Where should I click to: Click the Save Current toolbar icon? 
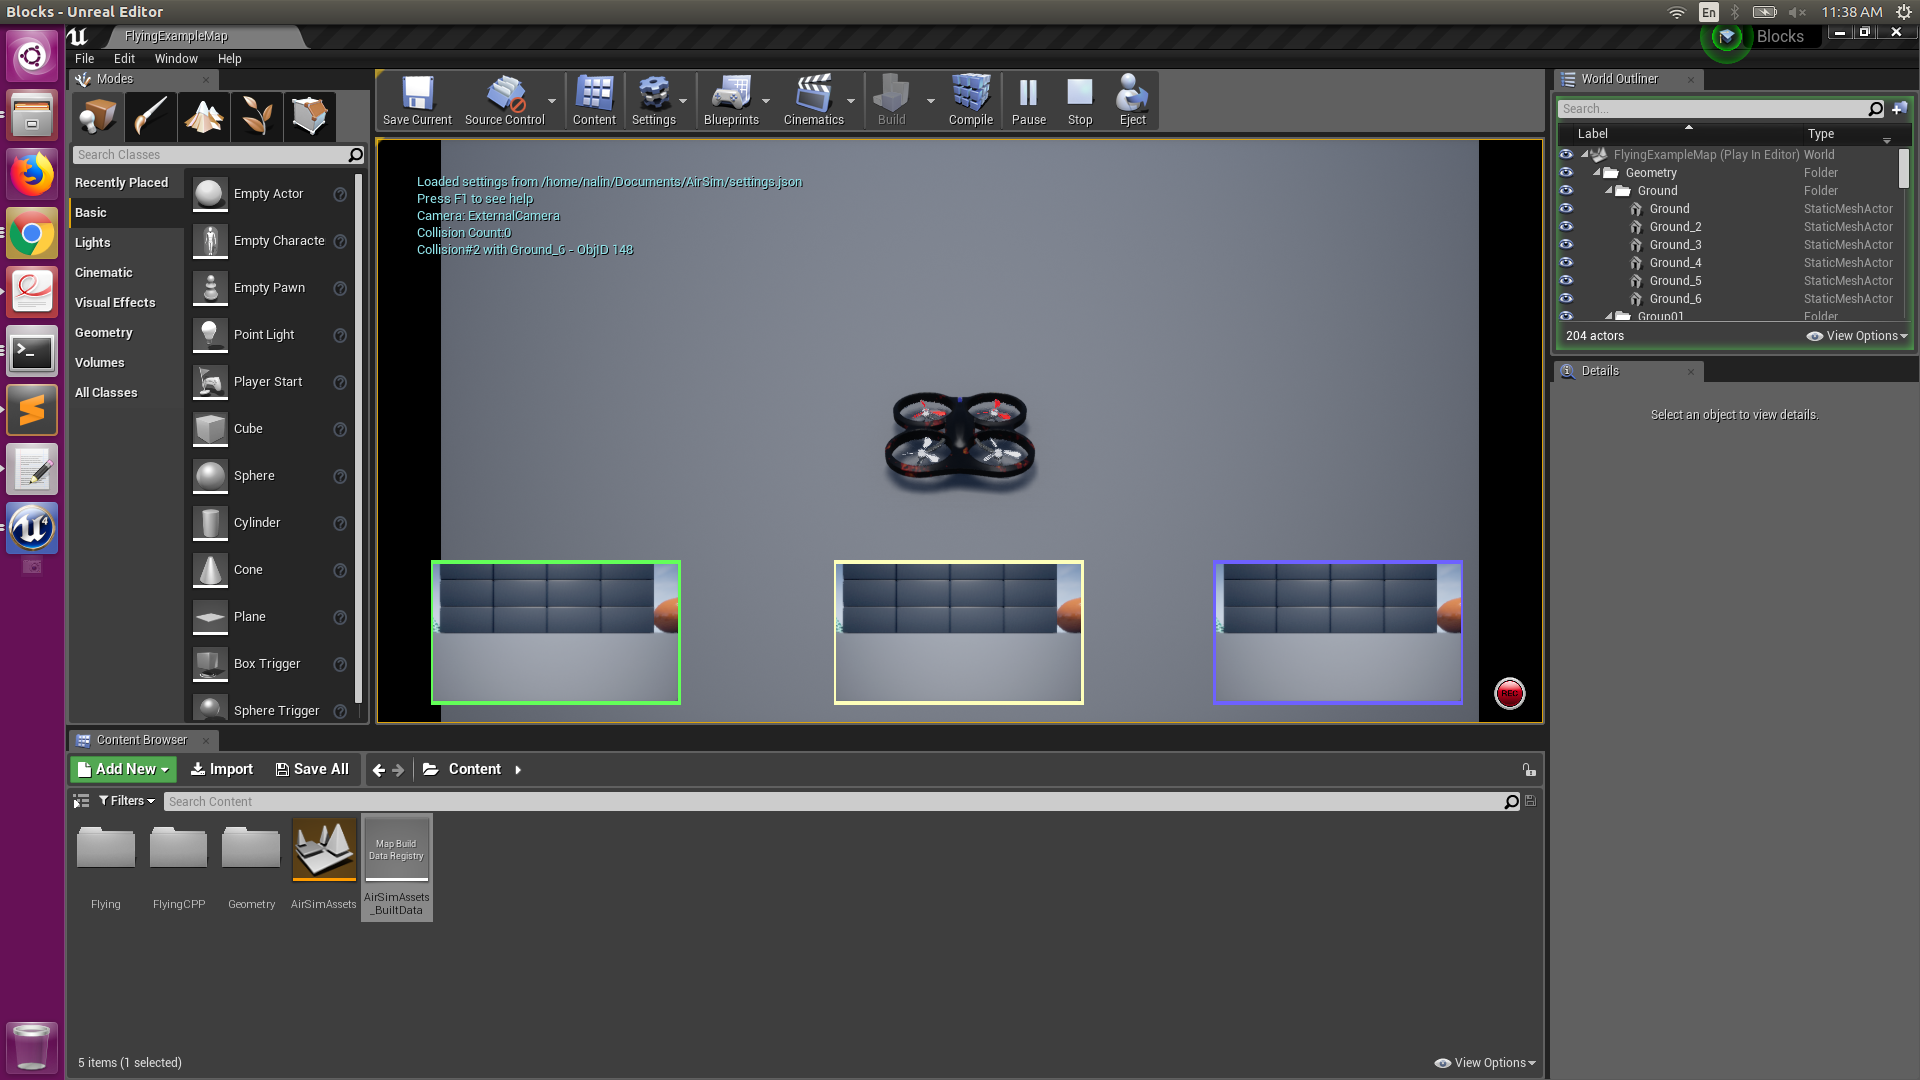click(417, 100)
